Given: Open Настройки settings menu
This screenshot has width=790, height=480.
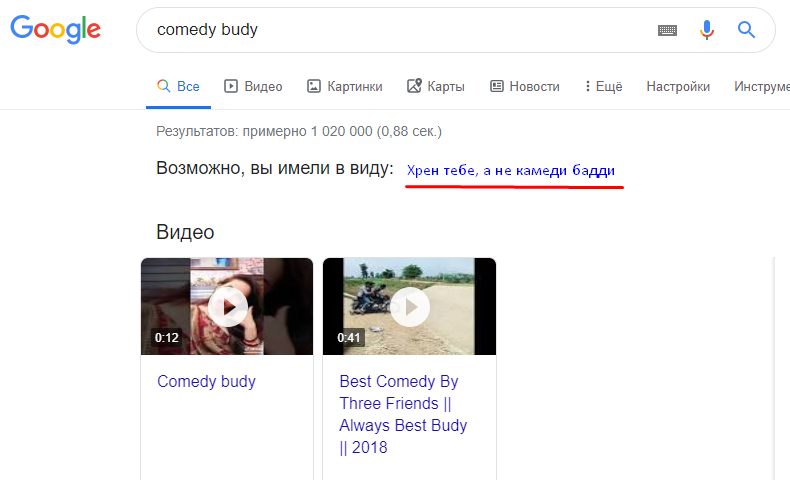Looking at the screenshot, I should click(x=678, y=87).
